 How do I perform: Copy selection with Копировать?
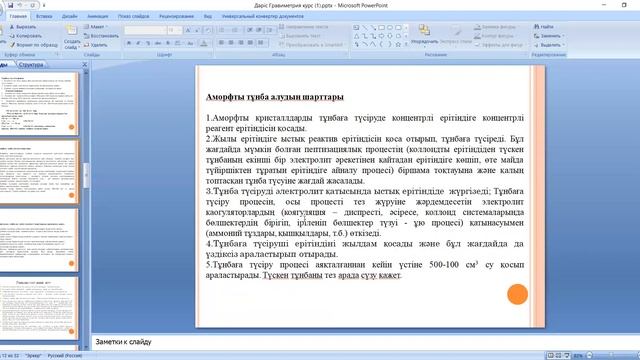tap(25, 36)
